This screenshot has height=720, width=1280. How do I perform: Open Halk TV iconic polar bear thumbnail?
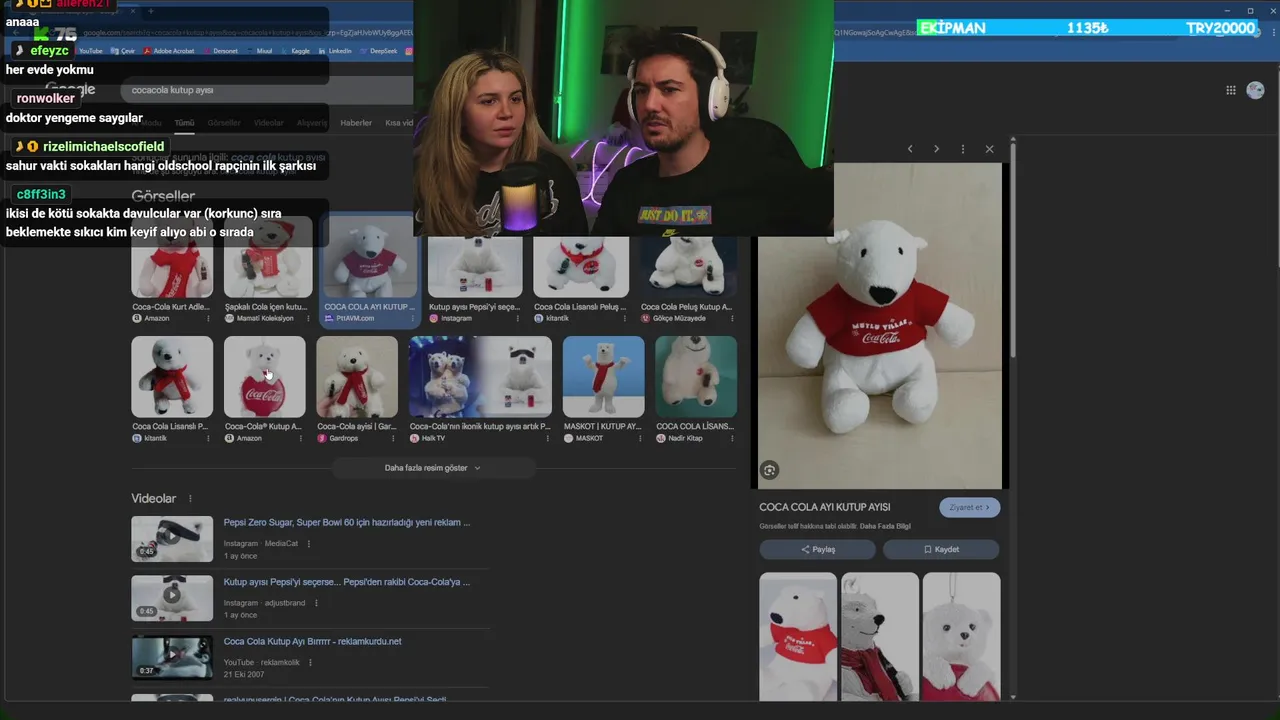point(480,376)
